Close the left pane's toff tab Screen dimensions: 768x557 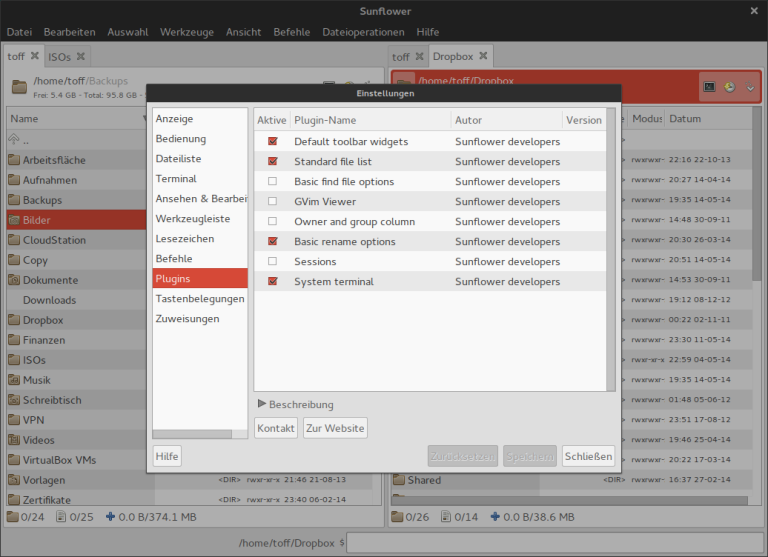click(35, 56)
